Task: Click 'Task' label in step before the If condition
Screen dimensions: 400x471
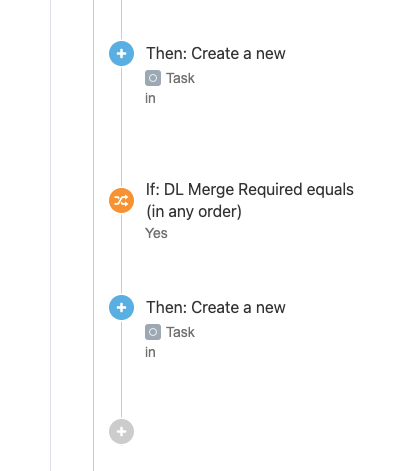Action: click(180, 78)
